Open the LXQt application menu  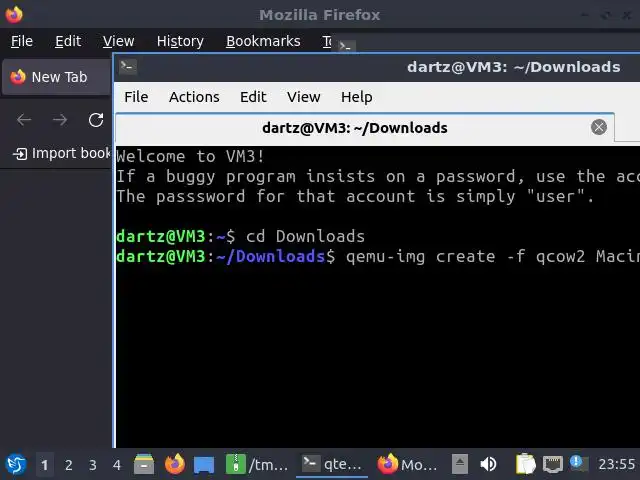coord(16,464)
